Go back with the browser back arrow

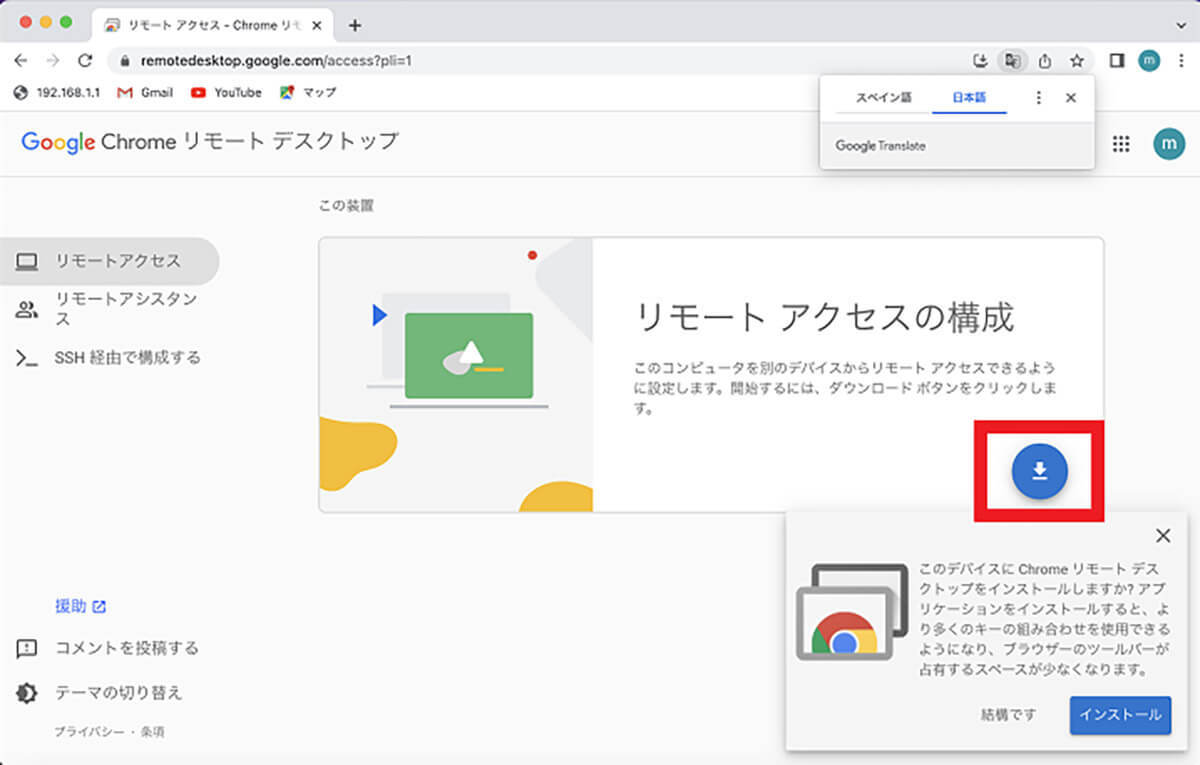21,60
